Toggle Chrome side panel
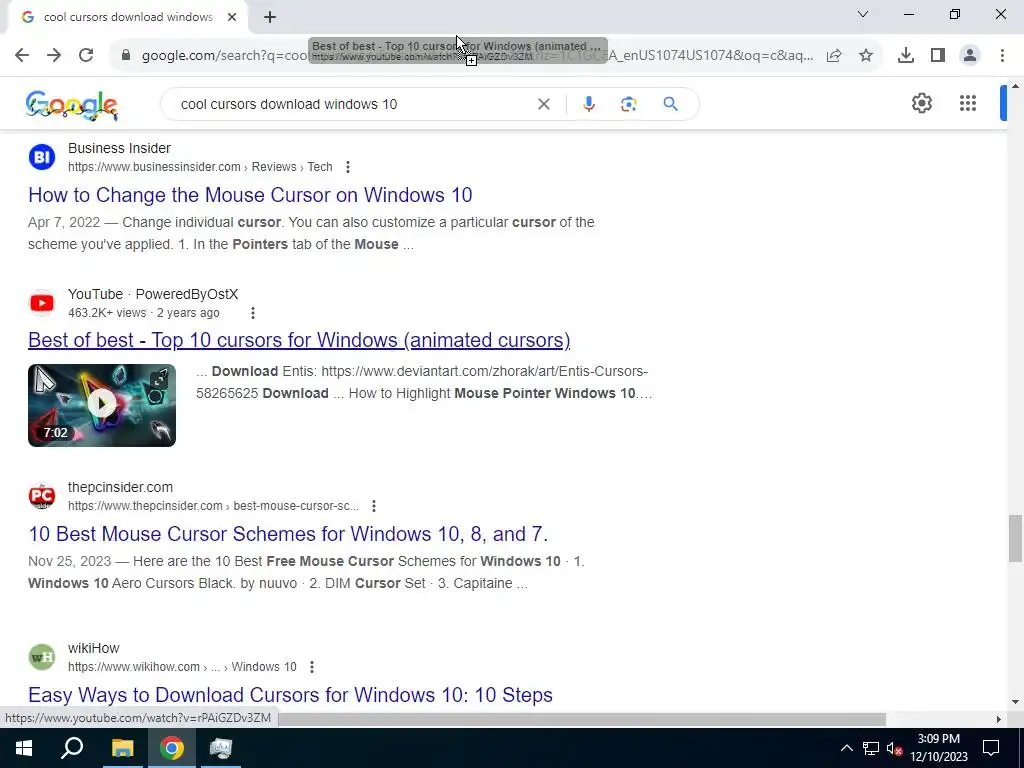 click(x=938, y=56)
